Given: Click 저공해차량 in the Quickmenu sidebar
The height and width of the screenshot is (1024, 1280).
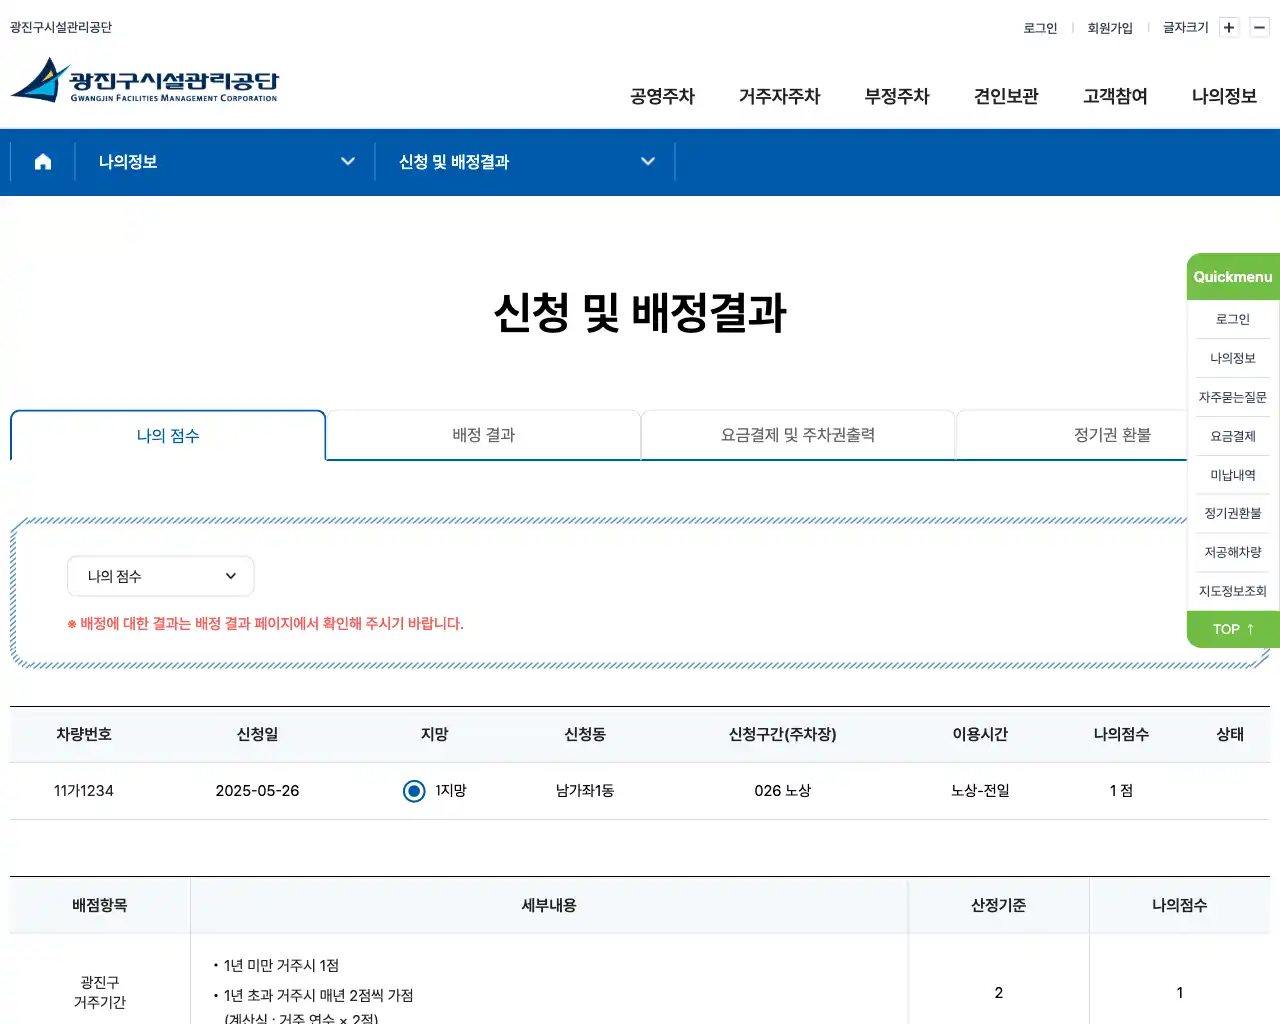Looking at the screenshot, I should point(1232,552).
